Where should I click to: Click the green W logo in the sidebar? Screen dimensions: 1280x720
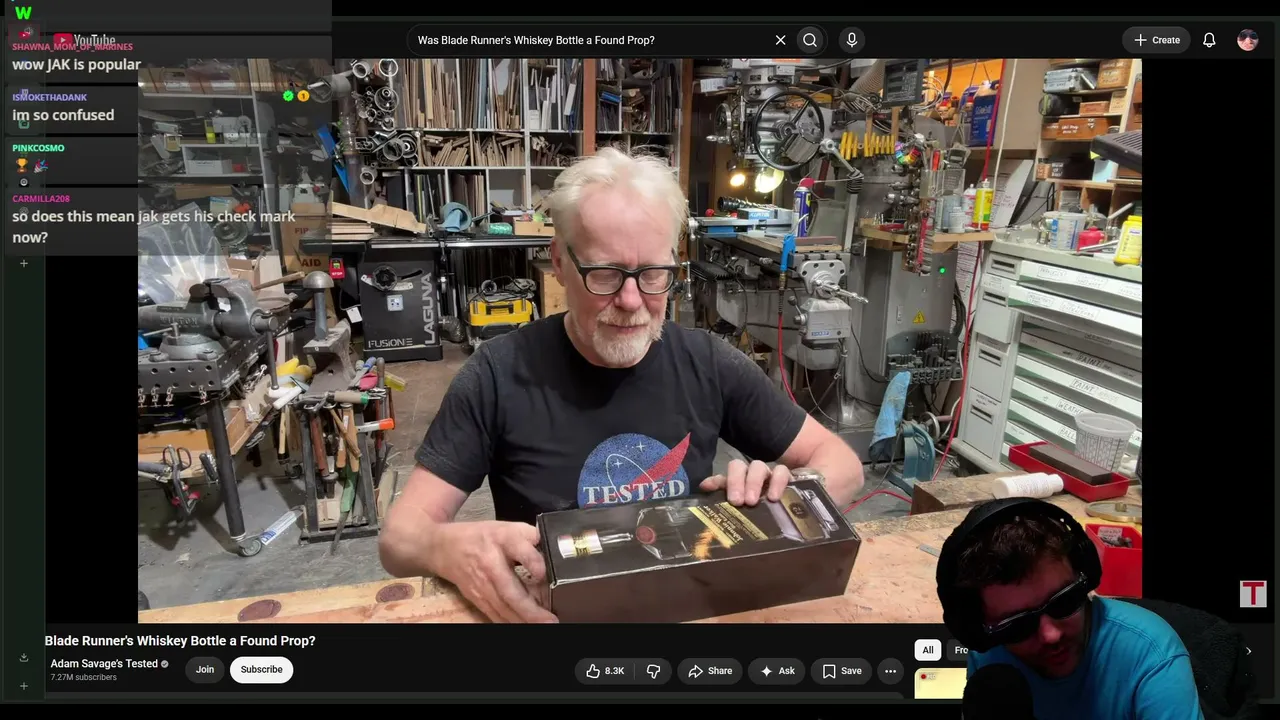click(23, 13)
